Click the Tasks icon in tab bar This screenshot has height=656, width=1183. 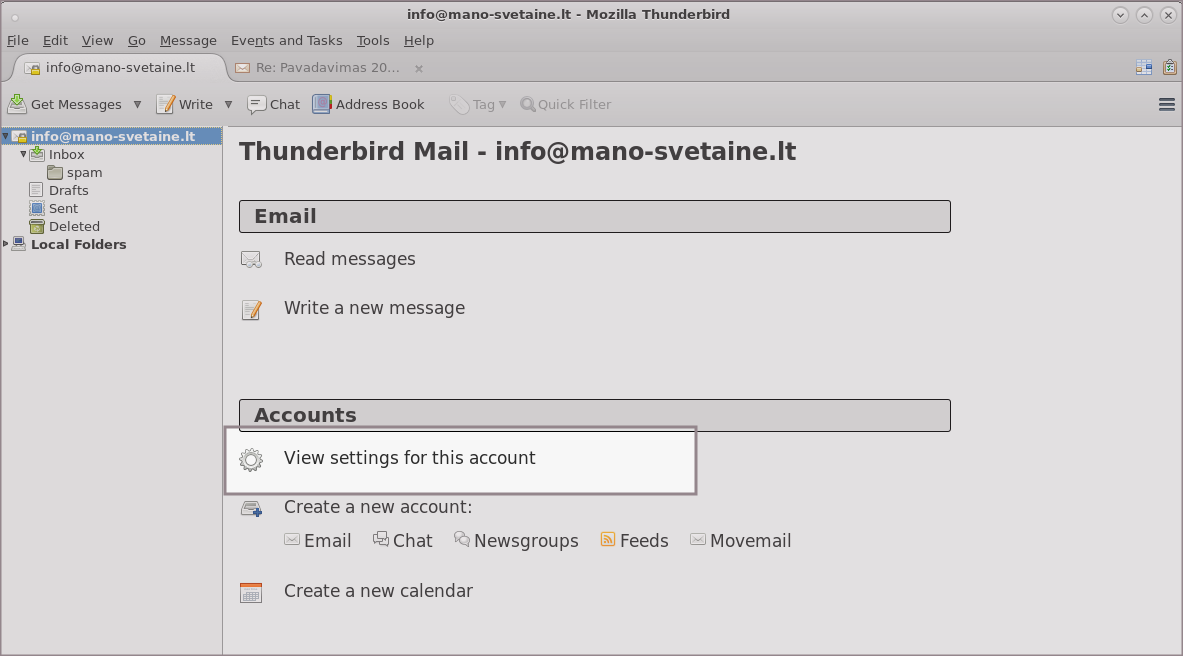click(x=1170, y=68)
